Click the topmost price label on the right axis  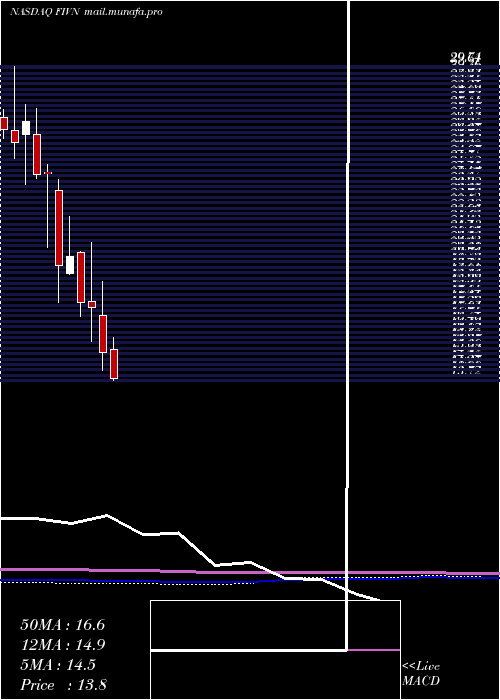pos(466,57)
